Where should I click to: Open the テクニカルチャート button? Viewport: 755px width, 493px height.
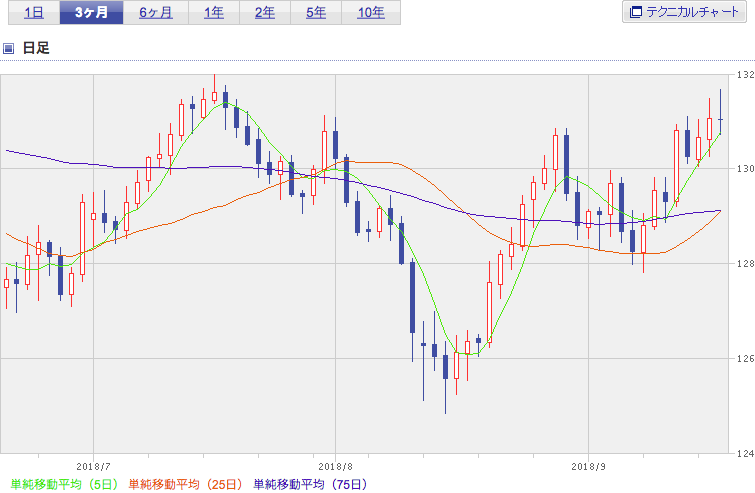(684, 12)
